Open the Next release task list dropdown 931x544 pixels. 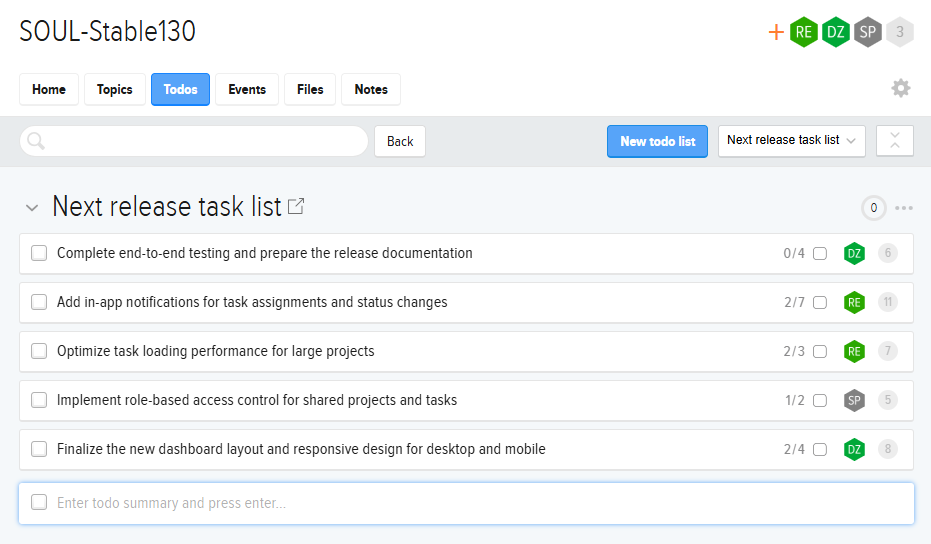click(x=791, y=141)
